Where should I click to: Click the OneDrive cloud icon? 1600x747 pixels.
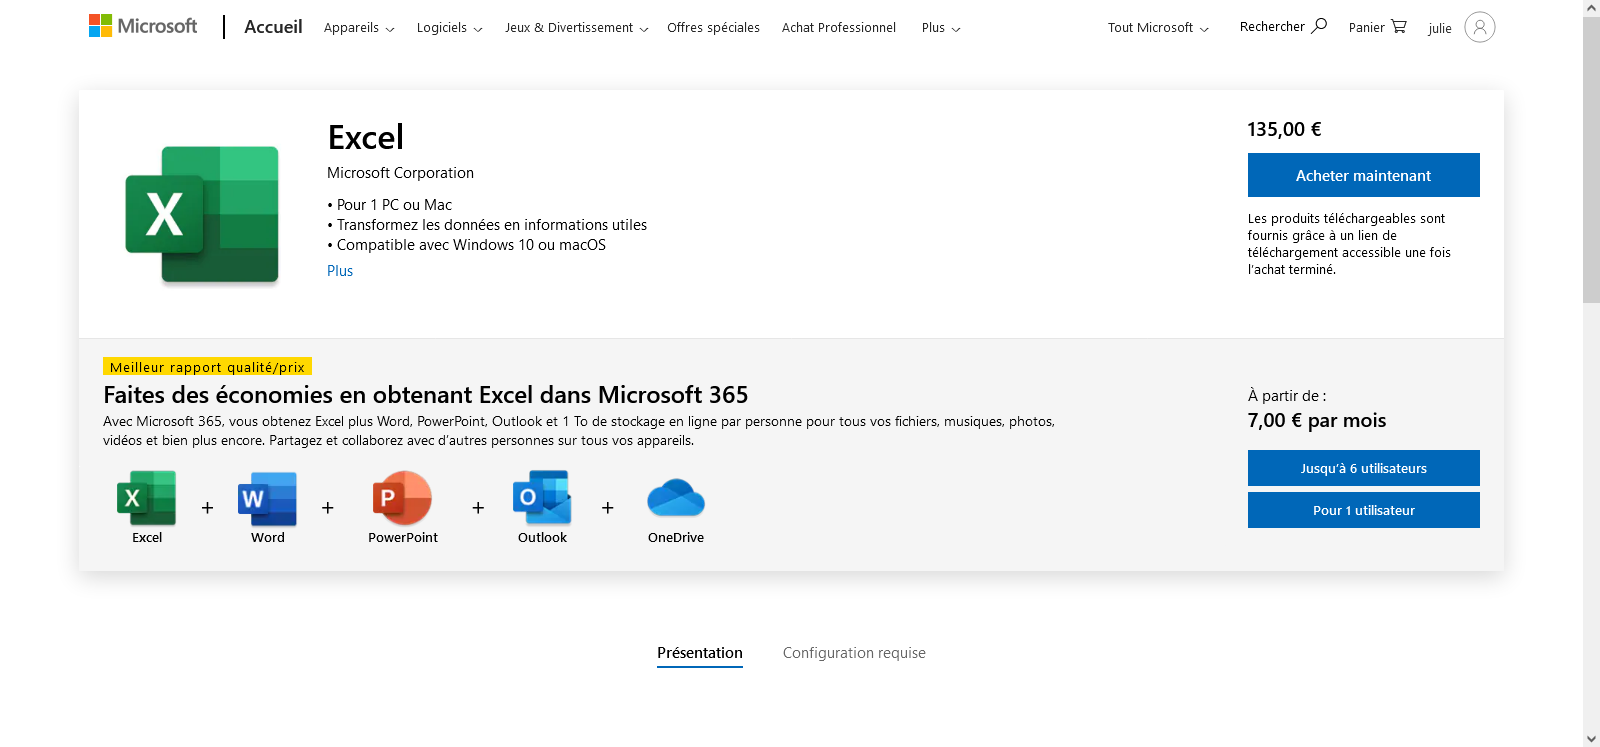coord(676,498)
